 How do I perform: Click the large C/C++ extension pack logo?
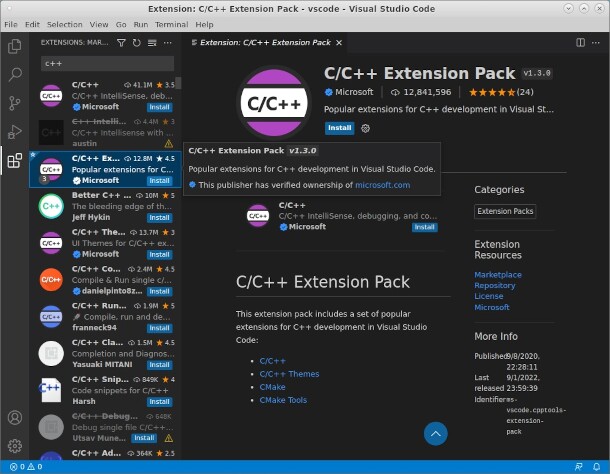pos(274,103)
